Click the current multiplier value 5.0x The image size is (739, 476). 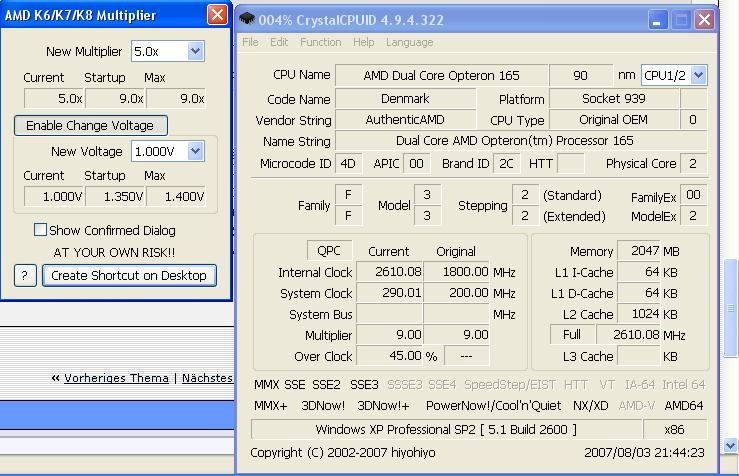tap(54, 98)
